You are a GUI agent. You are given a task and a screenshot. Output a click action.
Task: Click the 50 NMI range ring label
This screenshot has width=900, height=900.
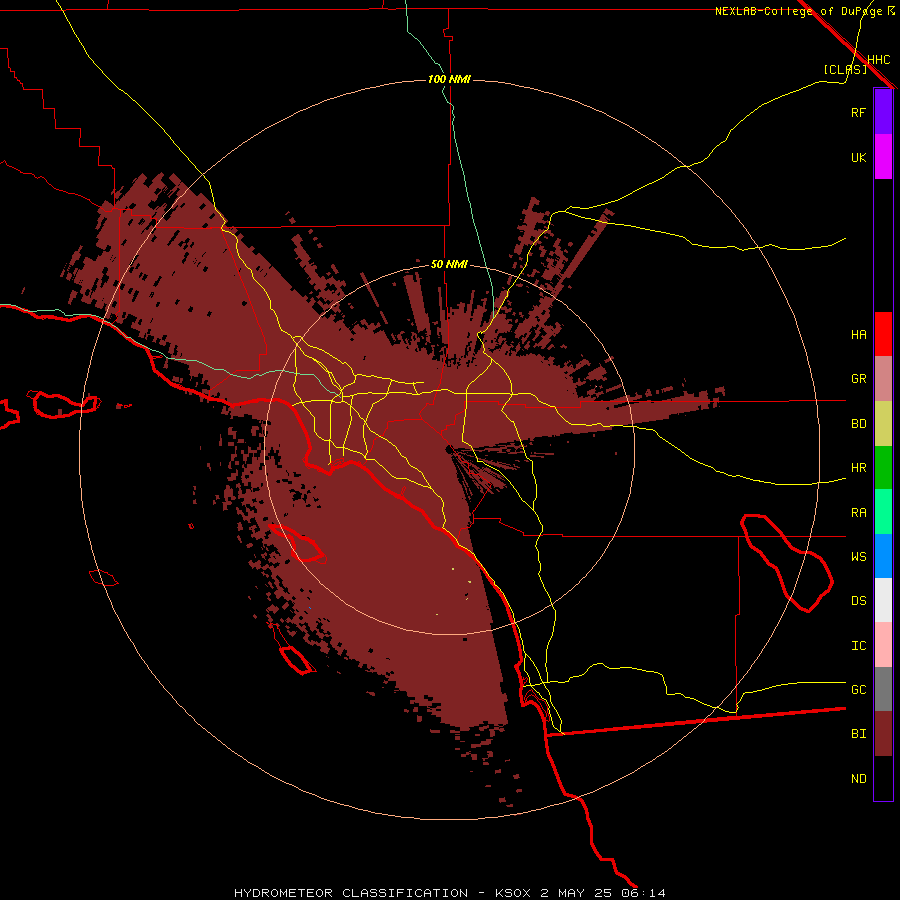(x=449, y=265)
